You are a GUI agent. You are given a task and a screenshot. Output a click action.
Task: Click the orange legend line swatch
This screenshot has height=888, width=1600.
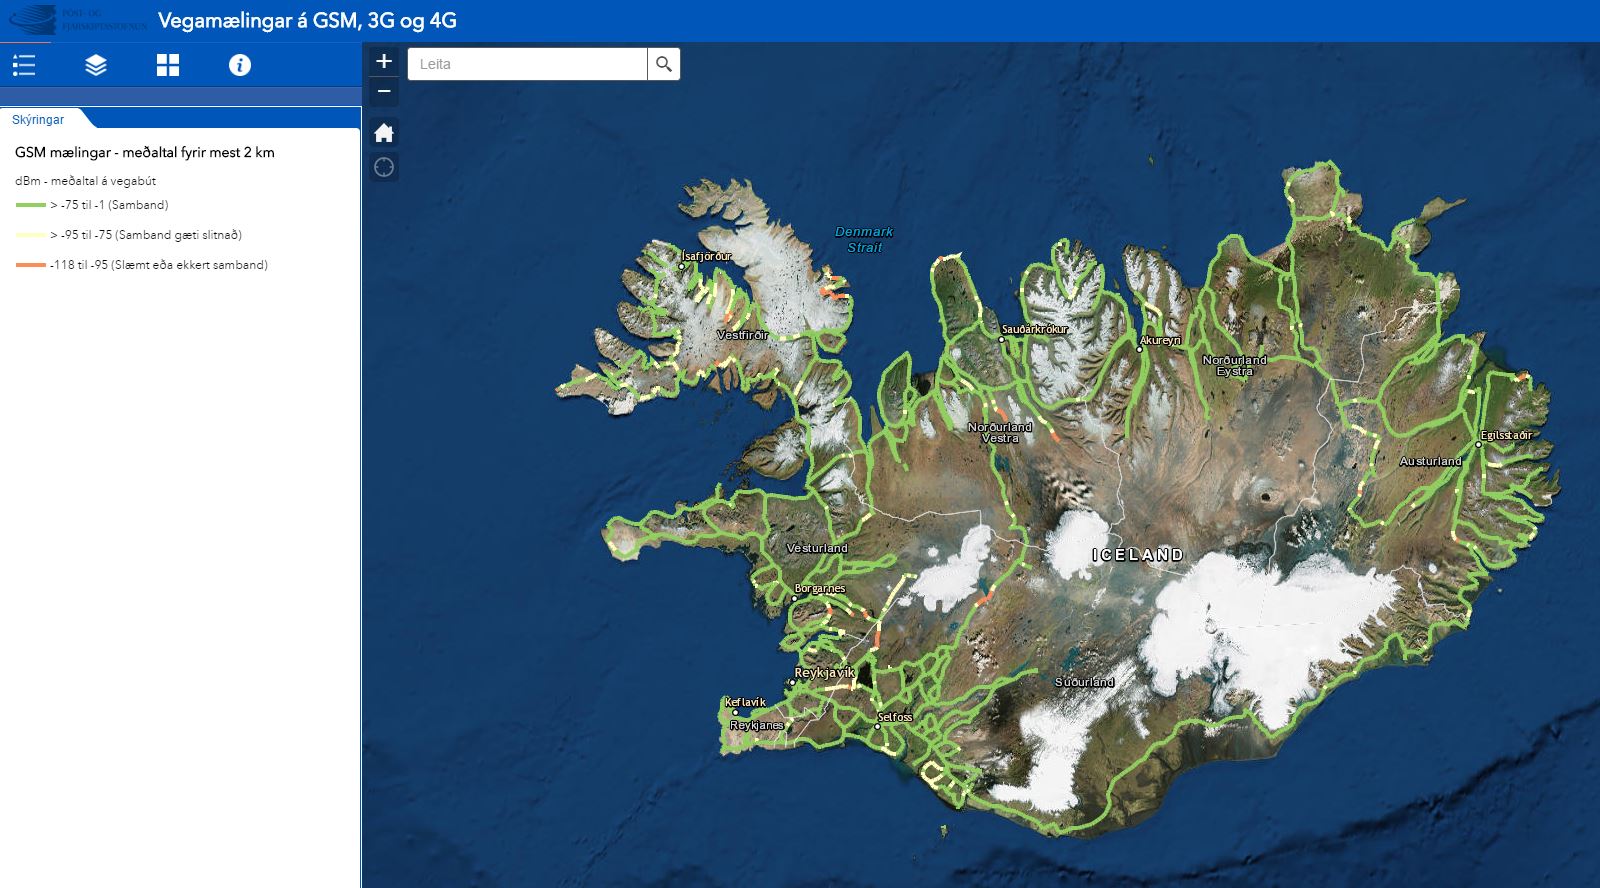pos(31,265)
